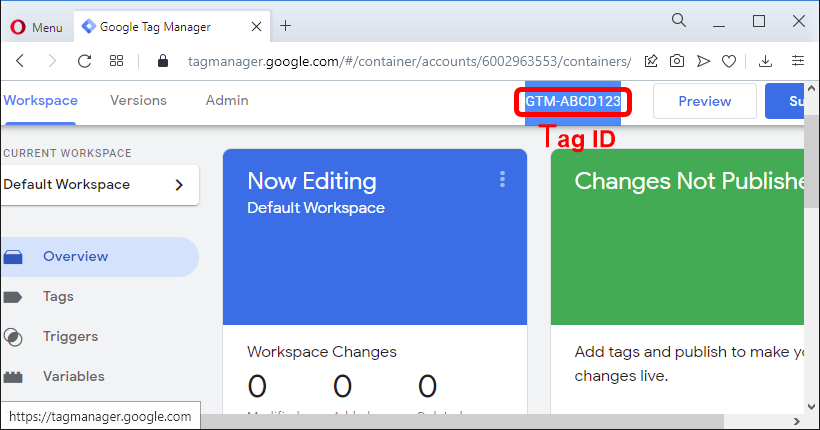Click the Changes Not Published card heading
The width and height of the screenshot is (820, 430).
click(x=689, y=181)
